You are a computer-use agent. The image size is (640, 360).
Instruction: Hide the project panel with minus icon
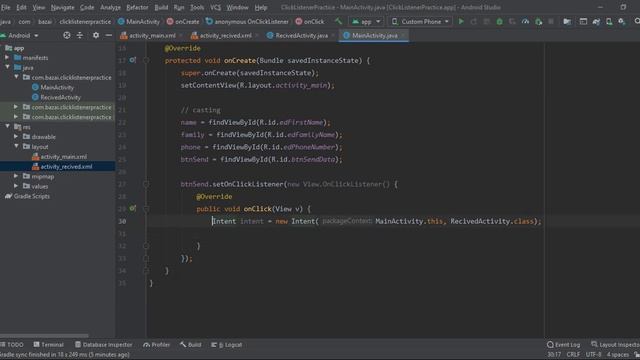click(x=109, y=36)
